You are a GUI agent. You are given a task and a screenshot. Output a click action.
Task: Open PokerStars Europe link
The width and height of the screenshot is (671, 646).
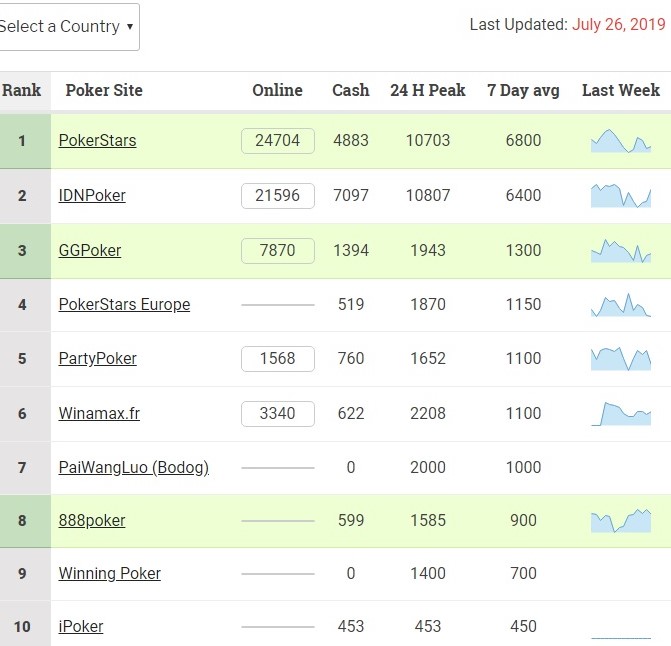(124, 305)
